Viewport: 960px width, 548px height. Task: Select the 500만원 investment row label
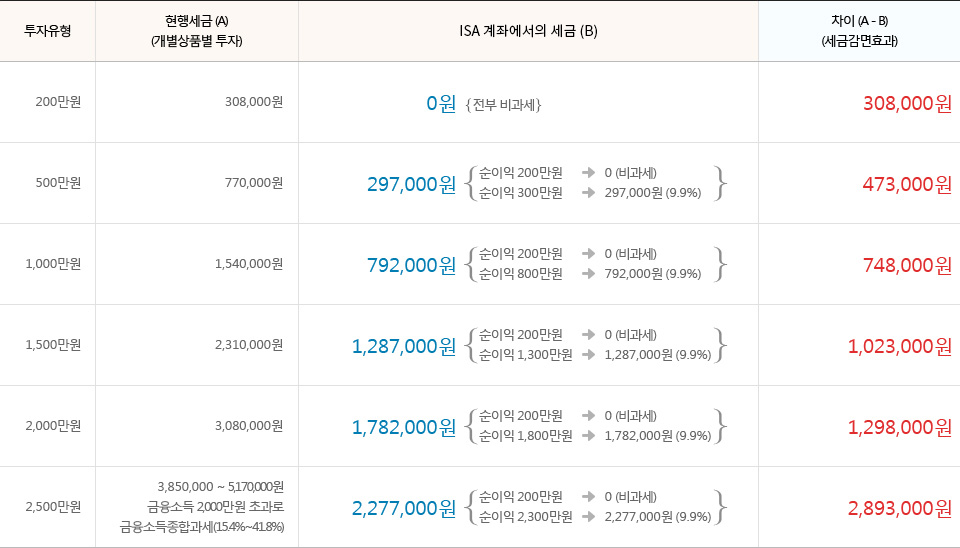[x=58, y=182]
